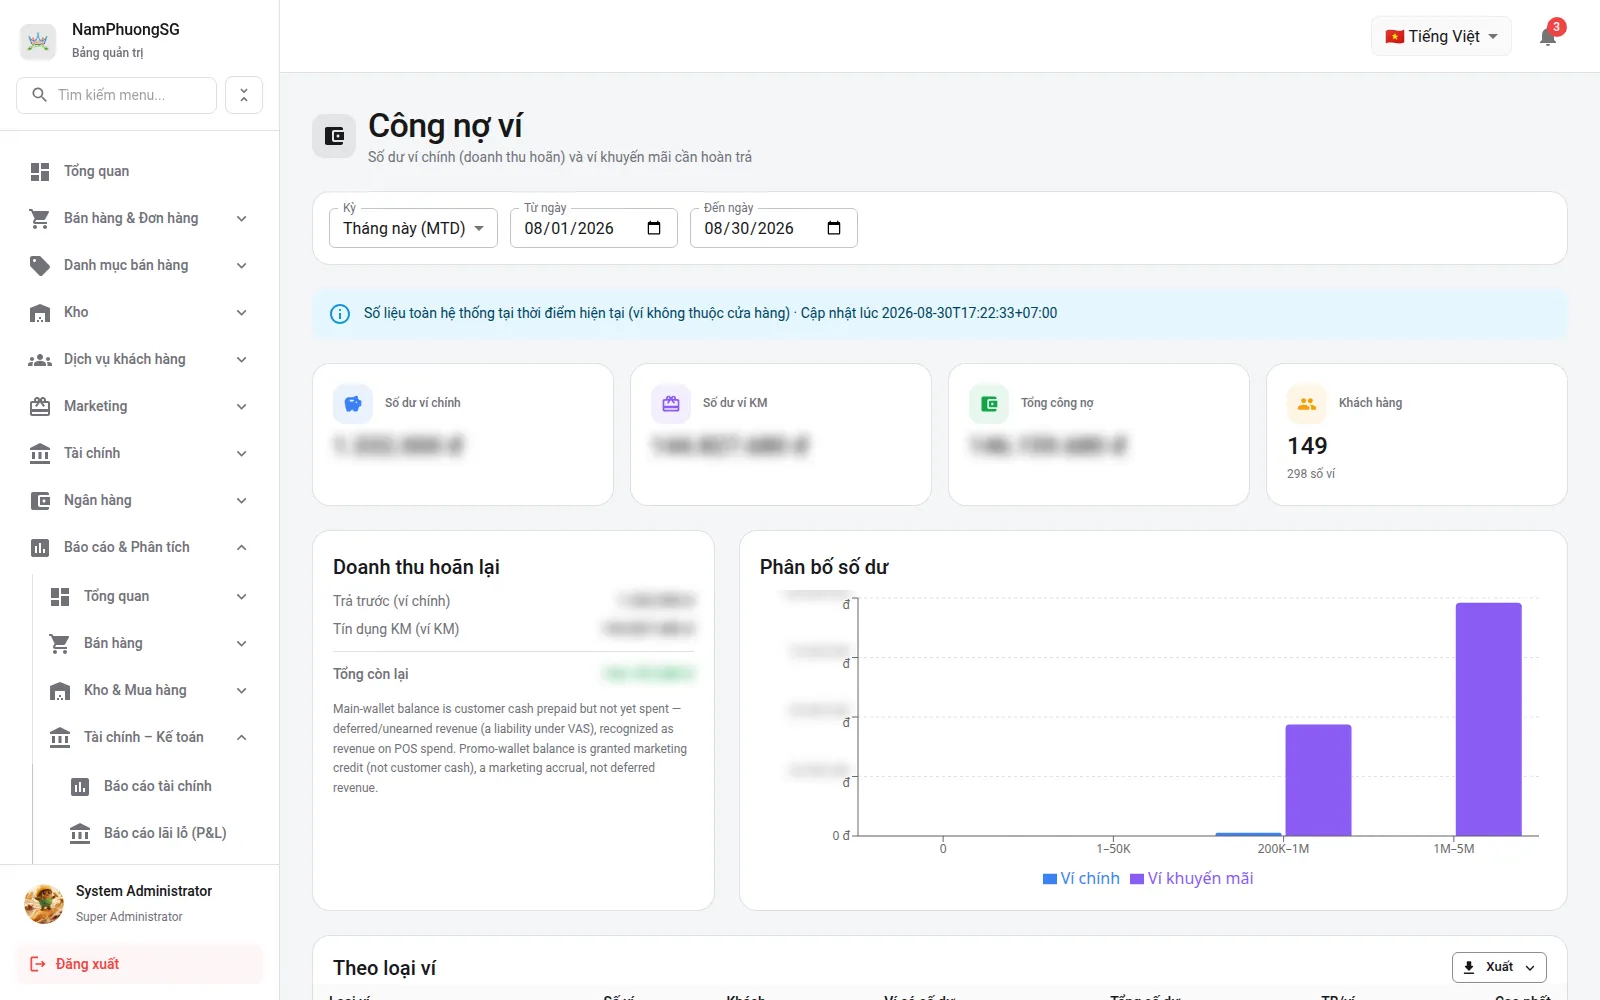Click the wallet icon beside Công nợ ví
The height and width of the screenshot is (1000, 1600).
pos(334,136)
